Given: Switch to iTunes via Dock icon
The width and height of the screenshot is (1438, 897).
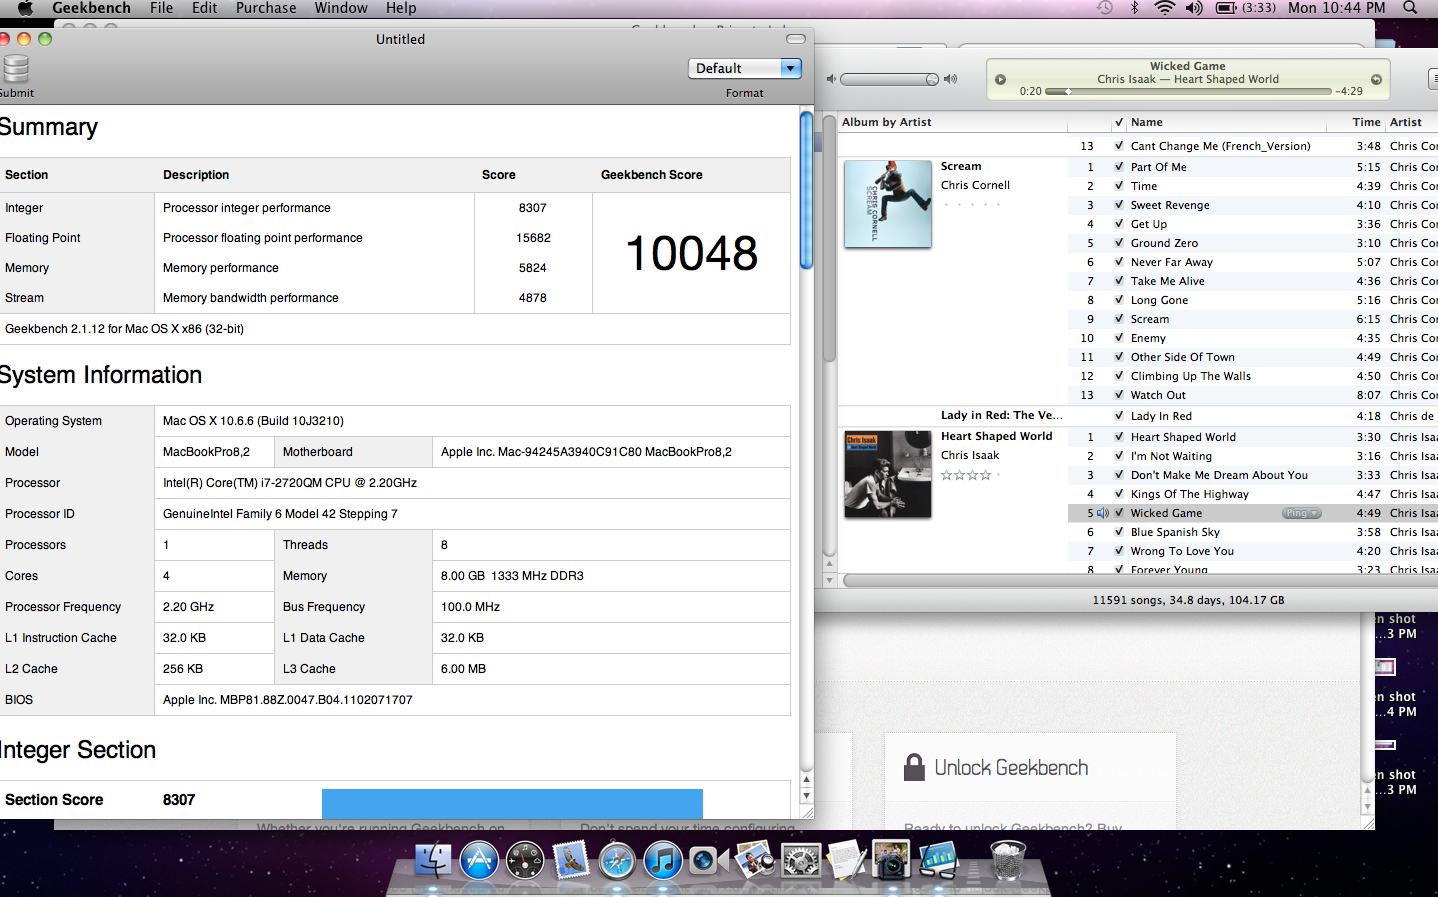Looking at the screenshot, I should pos(662,859).
